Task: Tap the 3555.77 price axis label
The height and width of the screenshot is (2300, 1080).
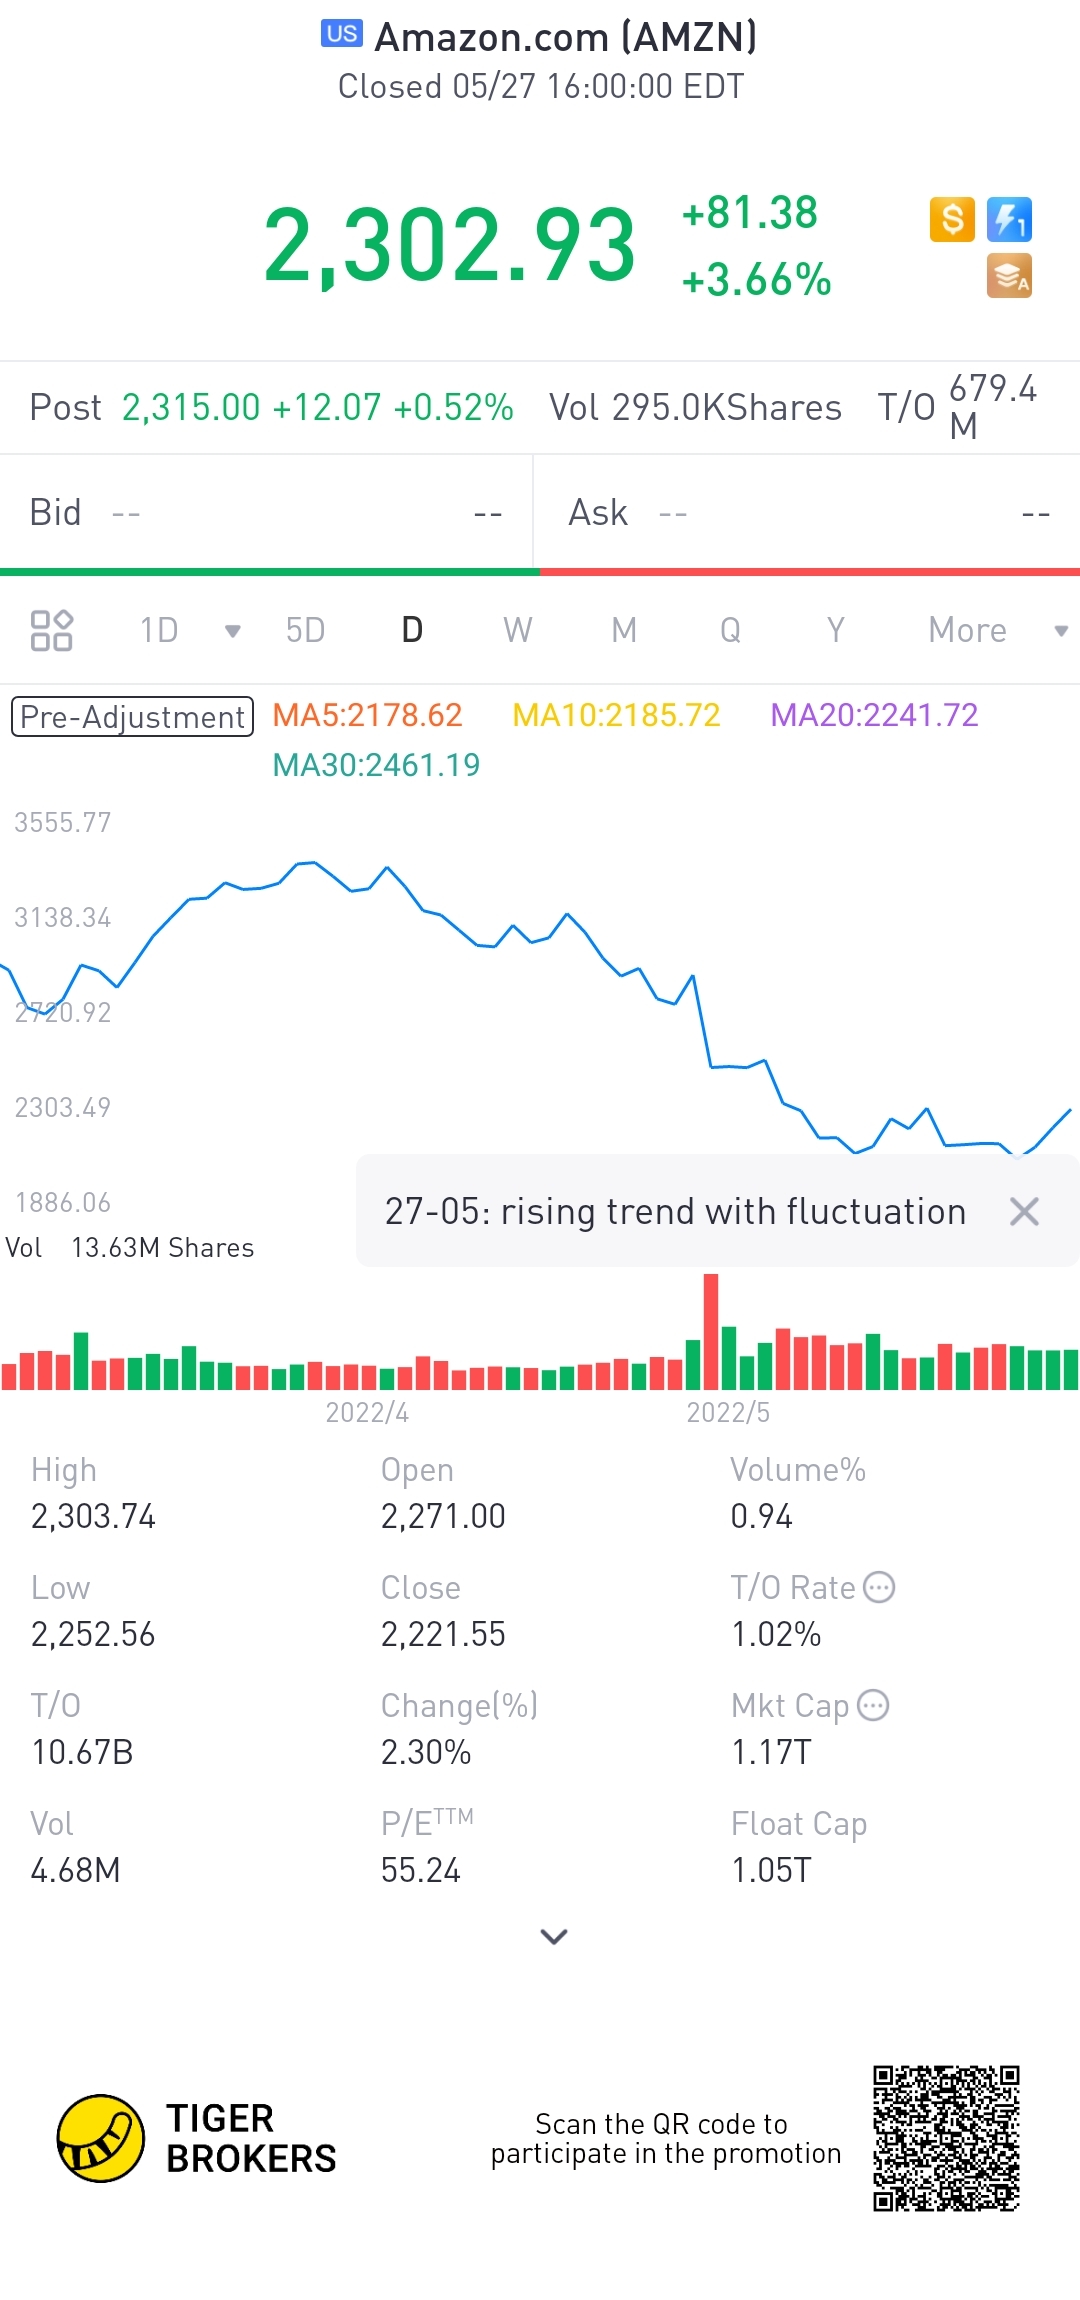Action: [62, 822]
